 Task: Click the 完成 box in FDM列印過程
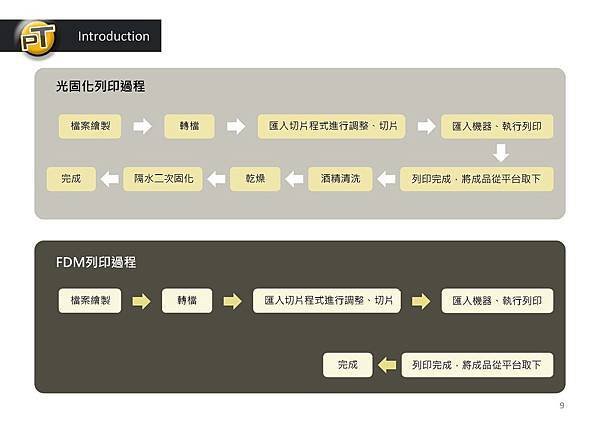(x=347, y=365)
